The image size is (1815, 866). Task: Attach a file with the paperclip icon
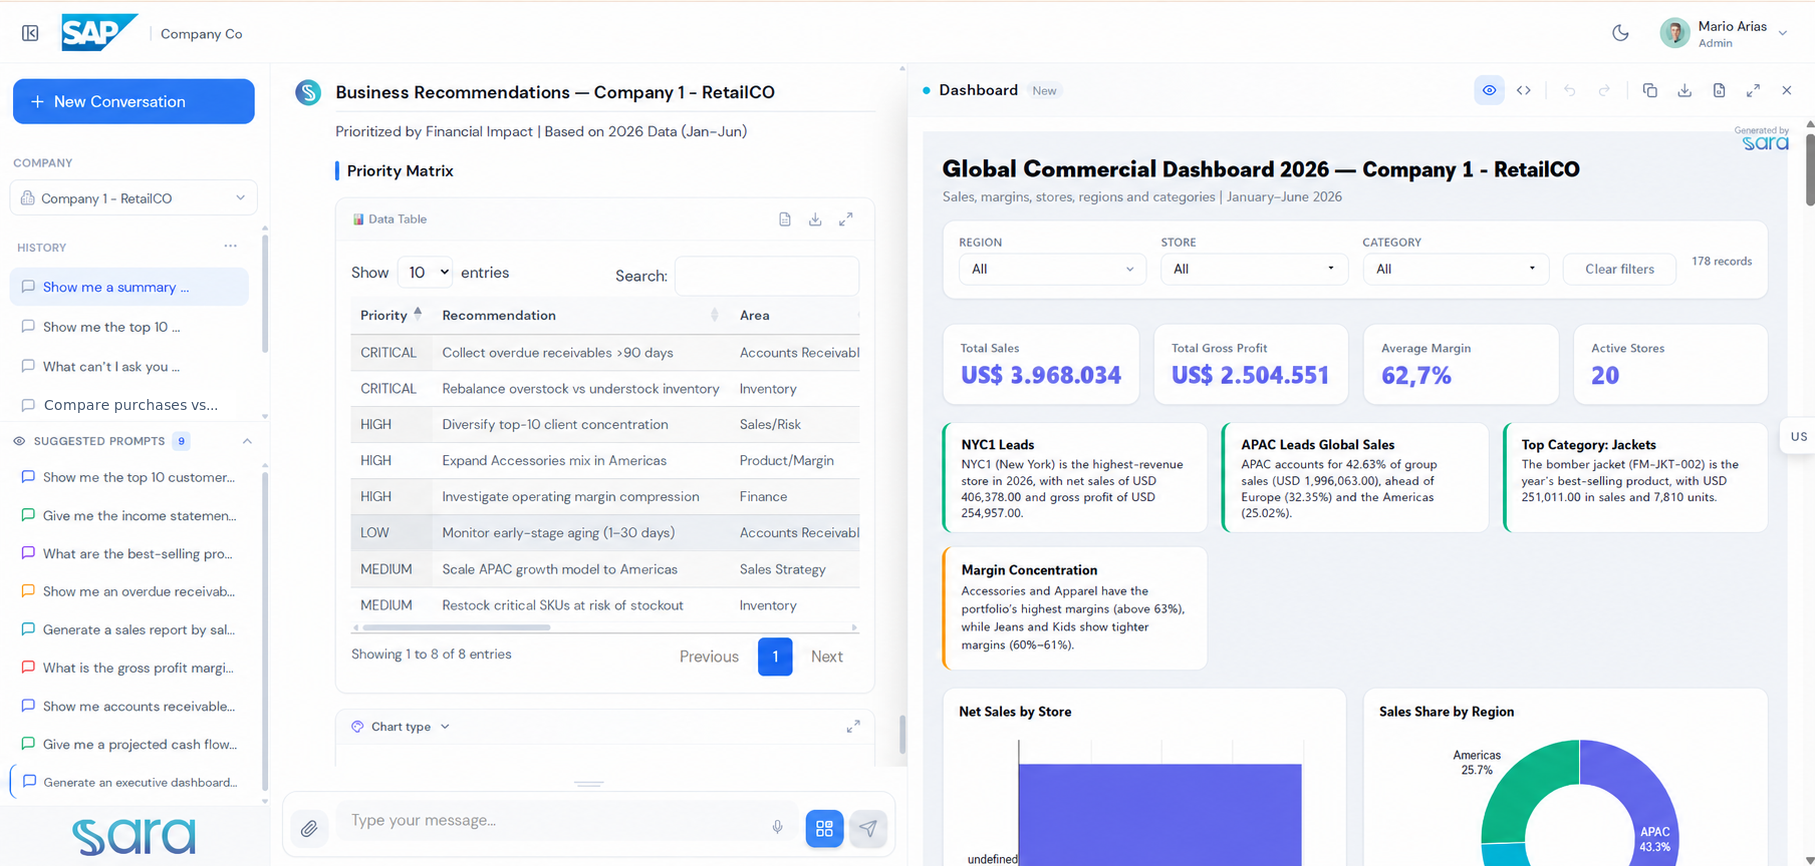tap(310, 828)
